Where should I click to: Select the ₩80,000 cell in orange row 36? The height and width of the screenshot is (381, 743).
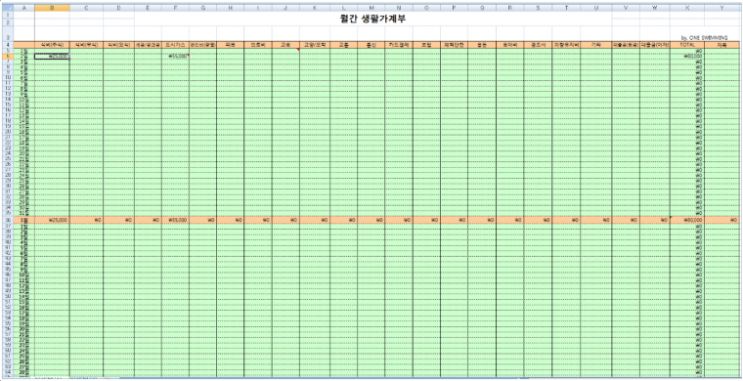point(687,220)
